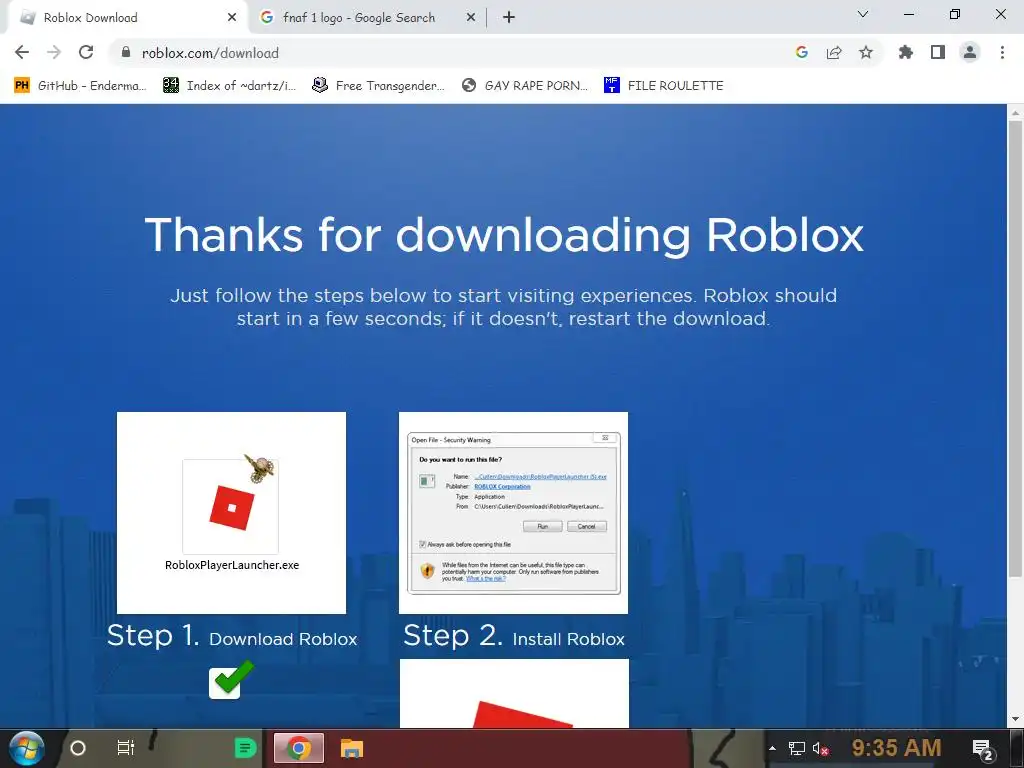Screen dimensions: 1024x768
Task: Click the forward navigation arrow
Action: pyautogui.click(x=54, y=52)
